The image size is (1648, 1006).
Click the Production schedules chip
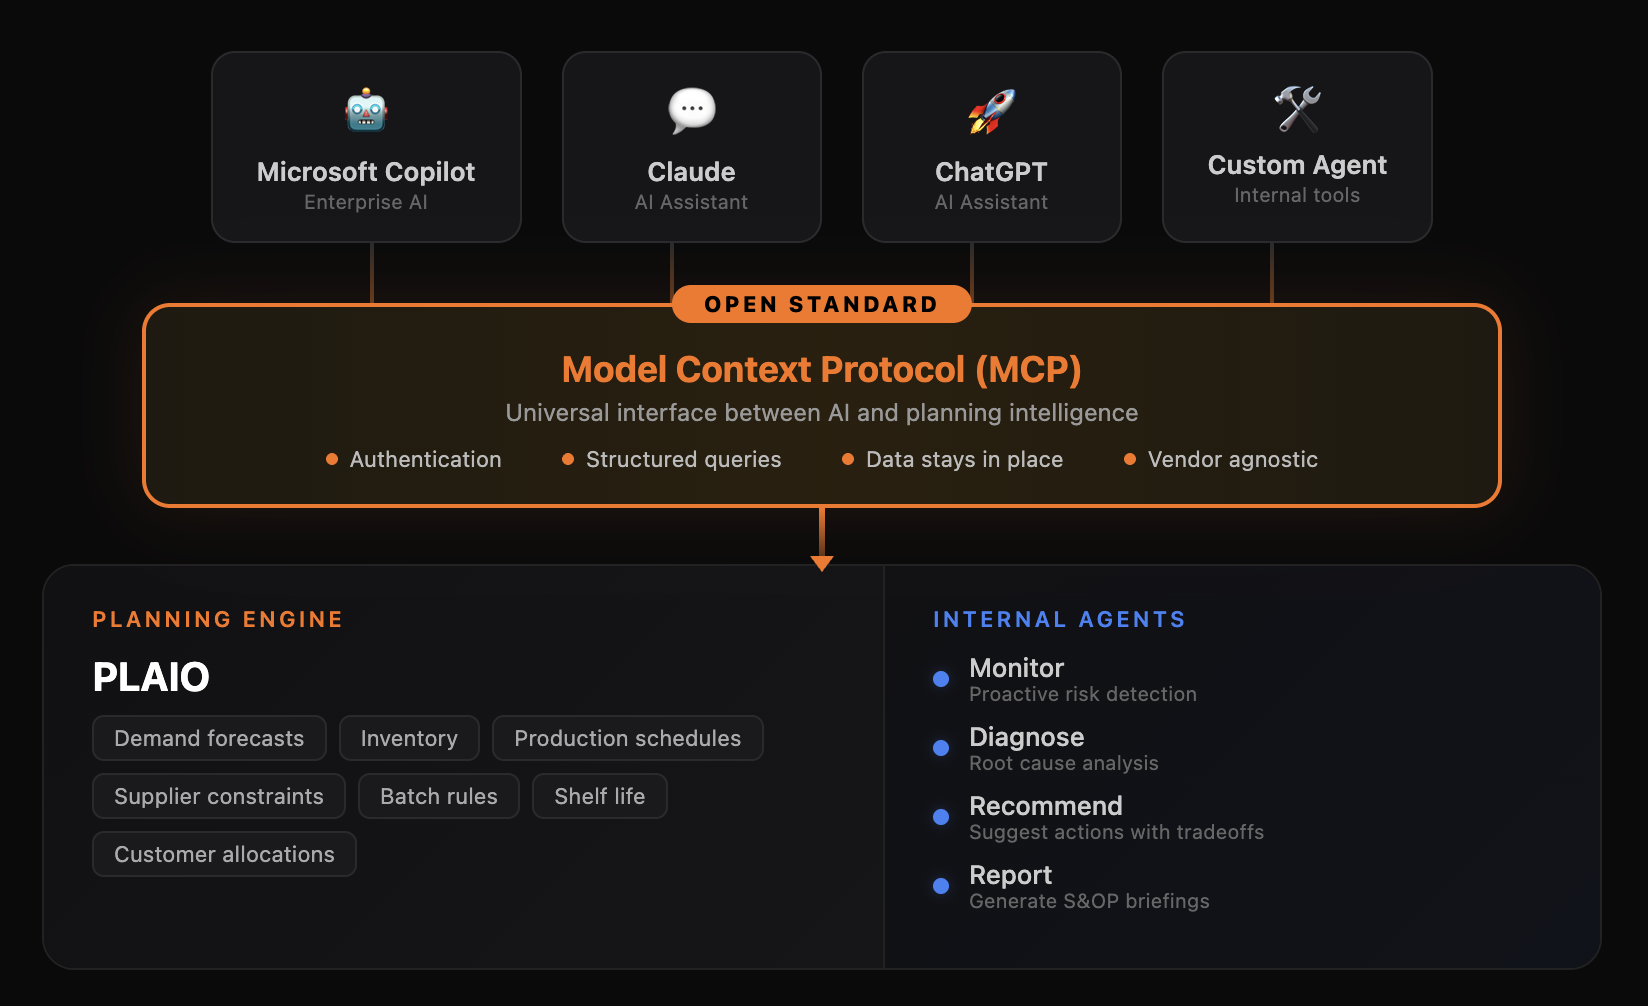click(627, 738)
